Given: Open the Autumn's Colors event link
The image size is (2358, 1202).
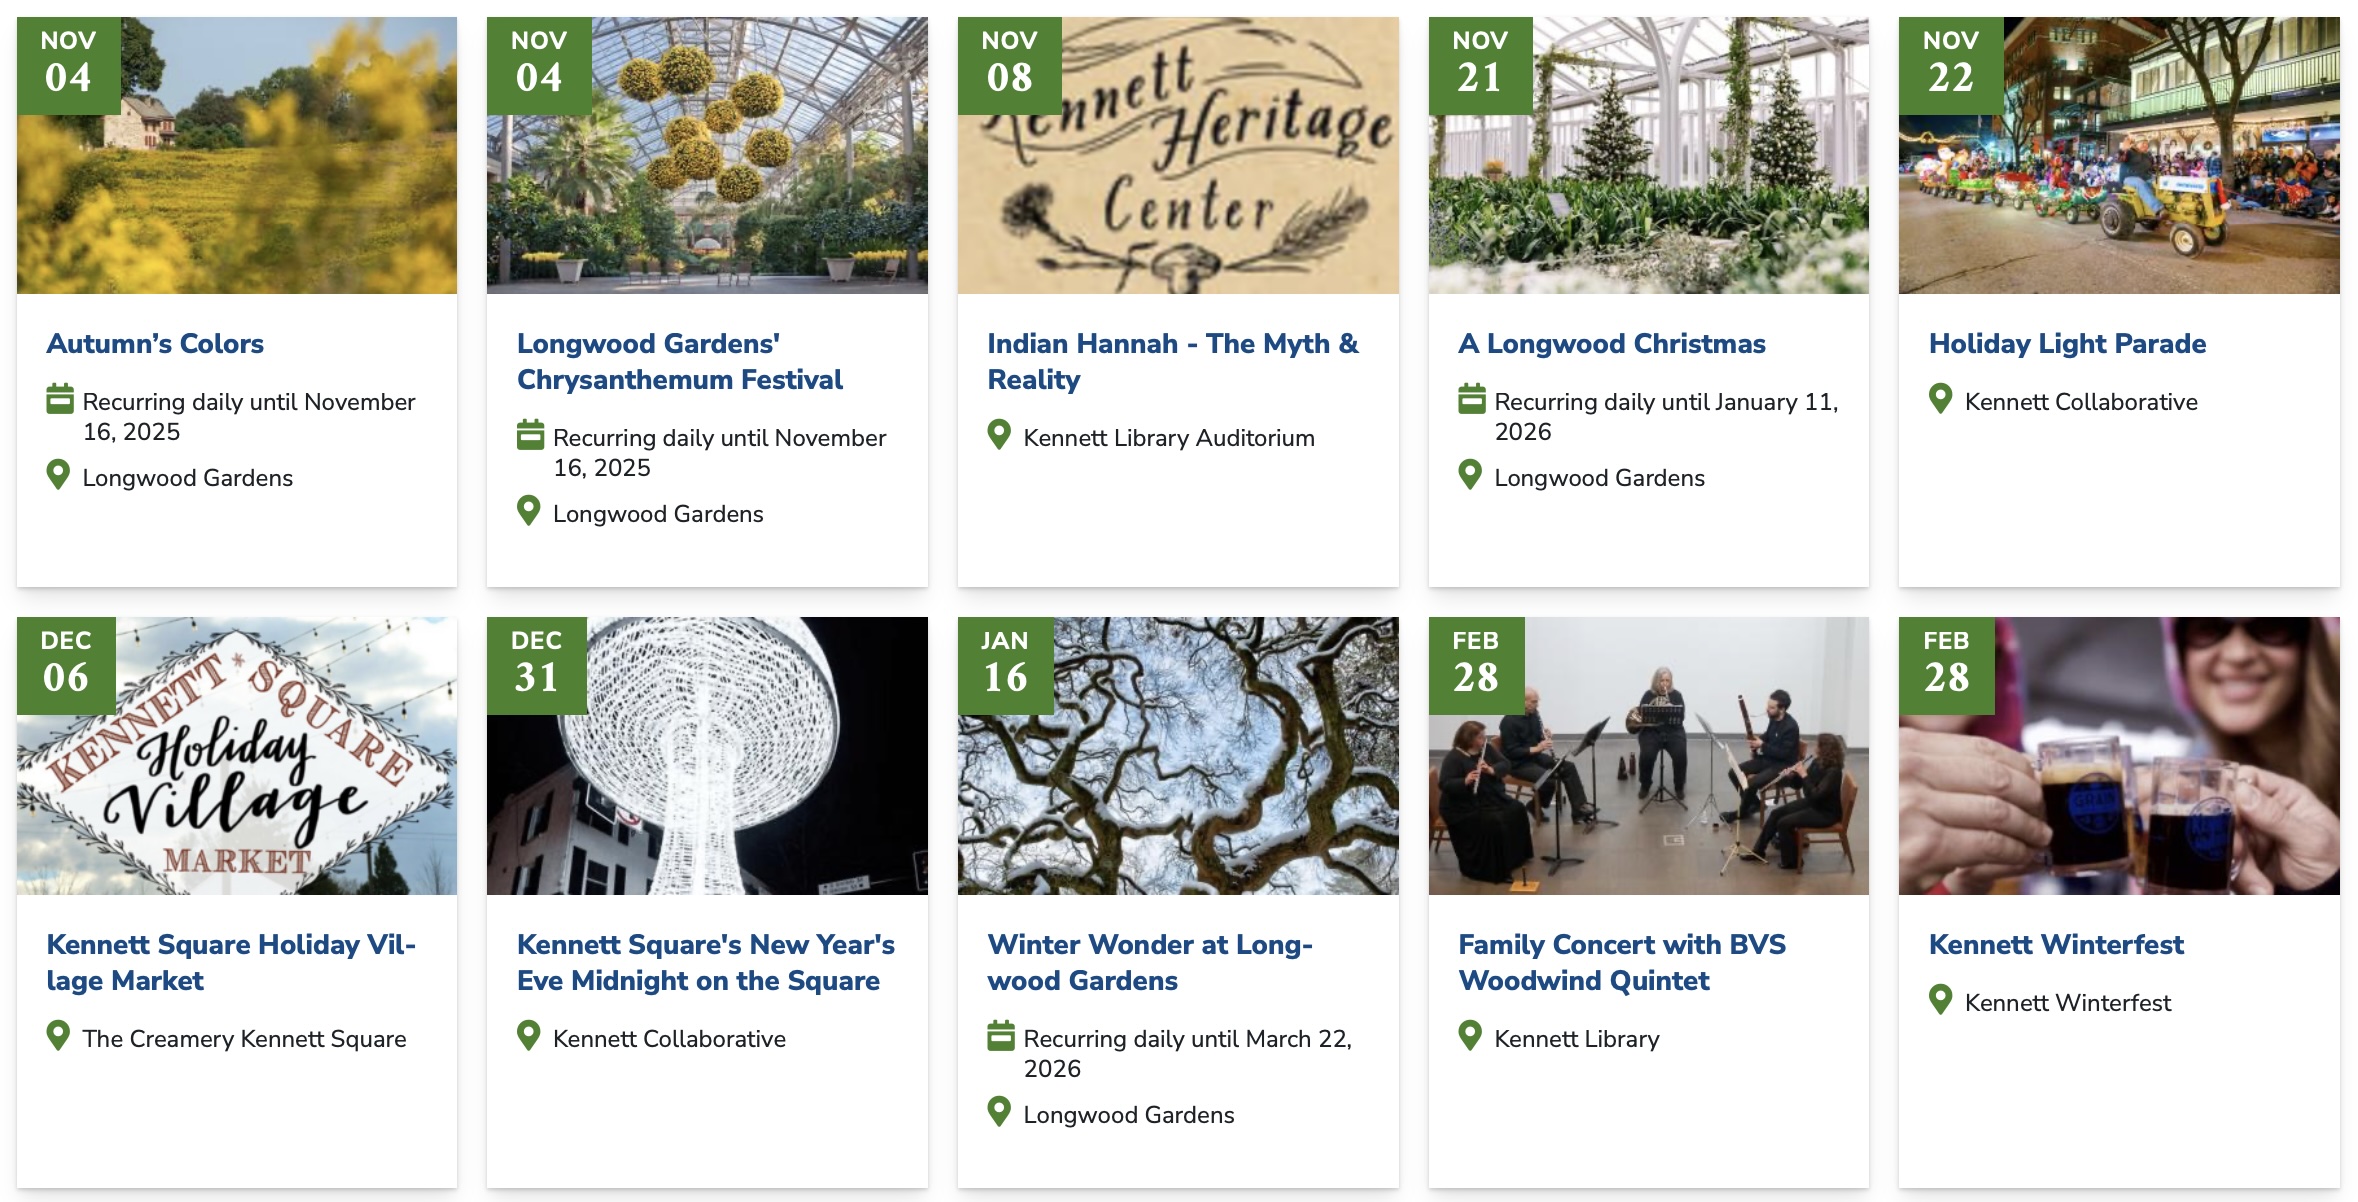Looking at the screenshot, I should coord(155,344).
